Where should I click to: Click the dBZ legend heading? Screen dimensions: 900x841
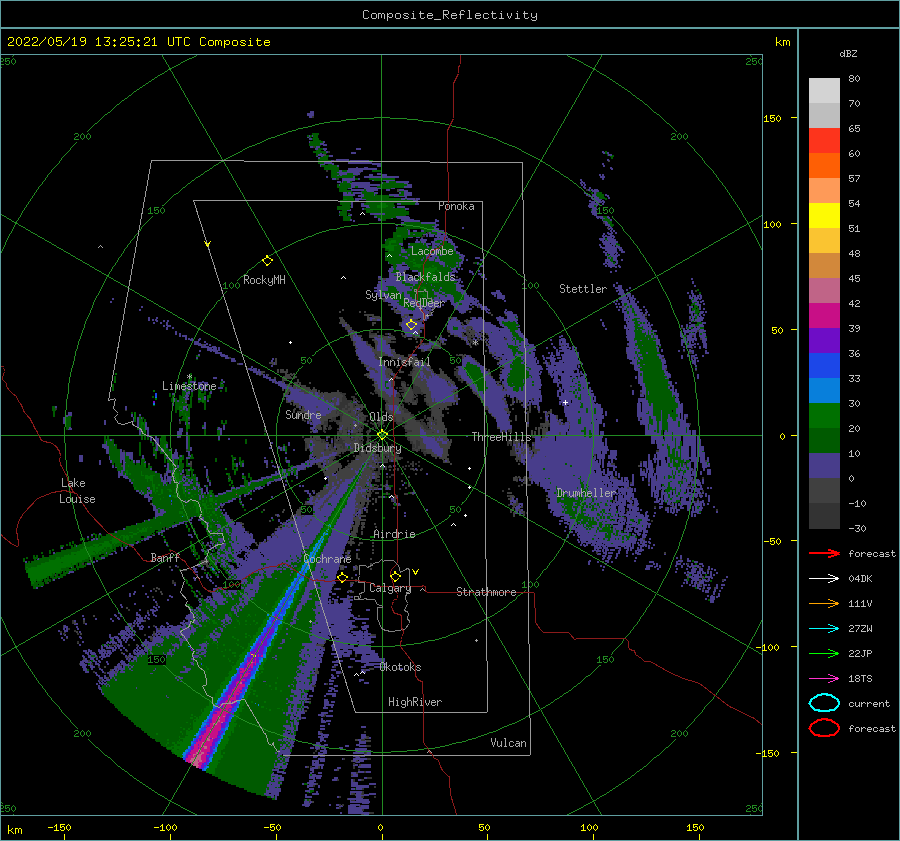point(848,53)
